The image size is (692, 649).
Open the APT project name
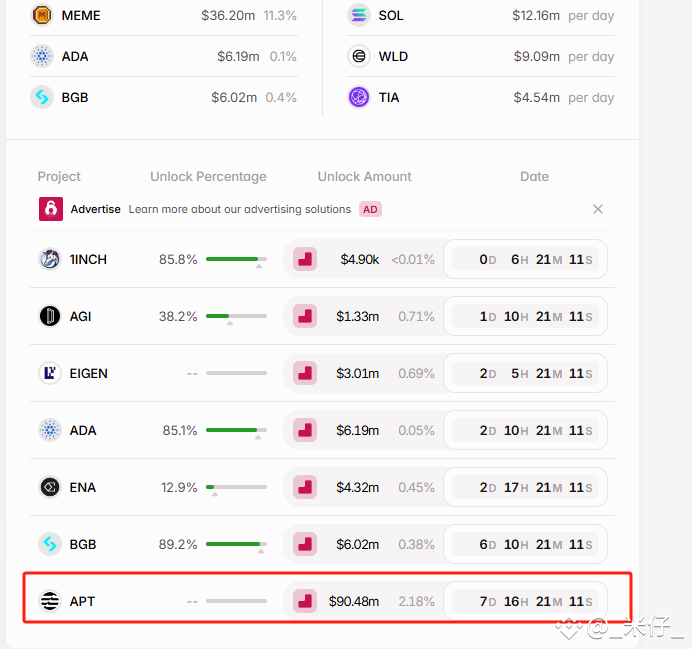(x=82, y=601)
